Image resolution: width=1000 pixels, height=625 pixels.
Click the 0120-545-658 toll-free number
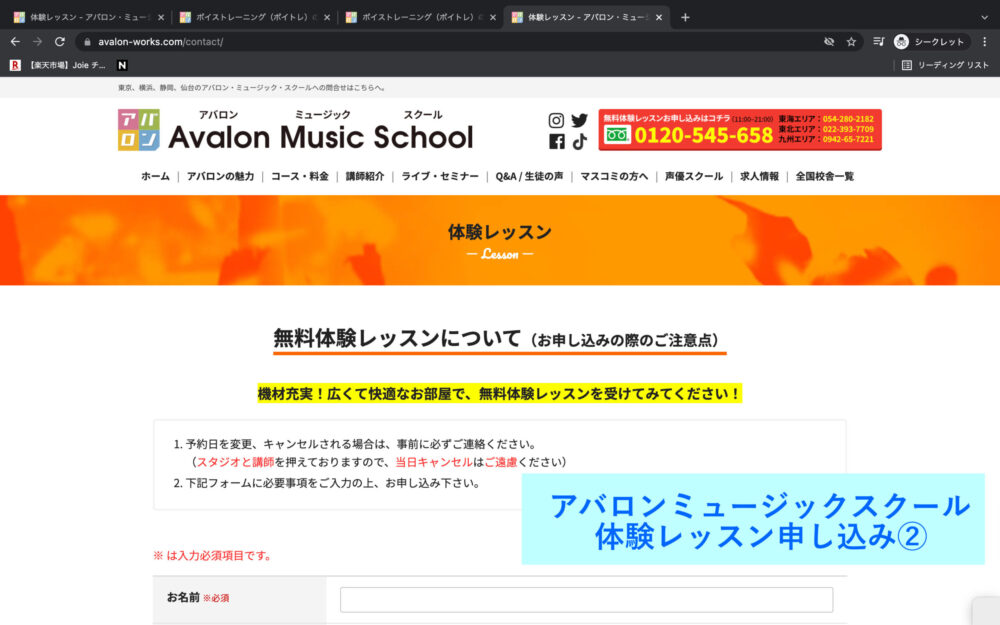703,135
